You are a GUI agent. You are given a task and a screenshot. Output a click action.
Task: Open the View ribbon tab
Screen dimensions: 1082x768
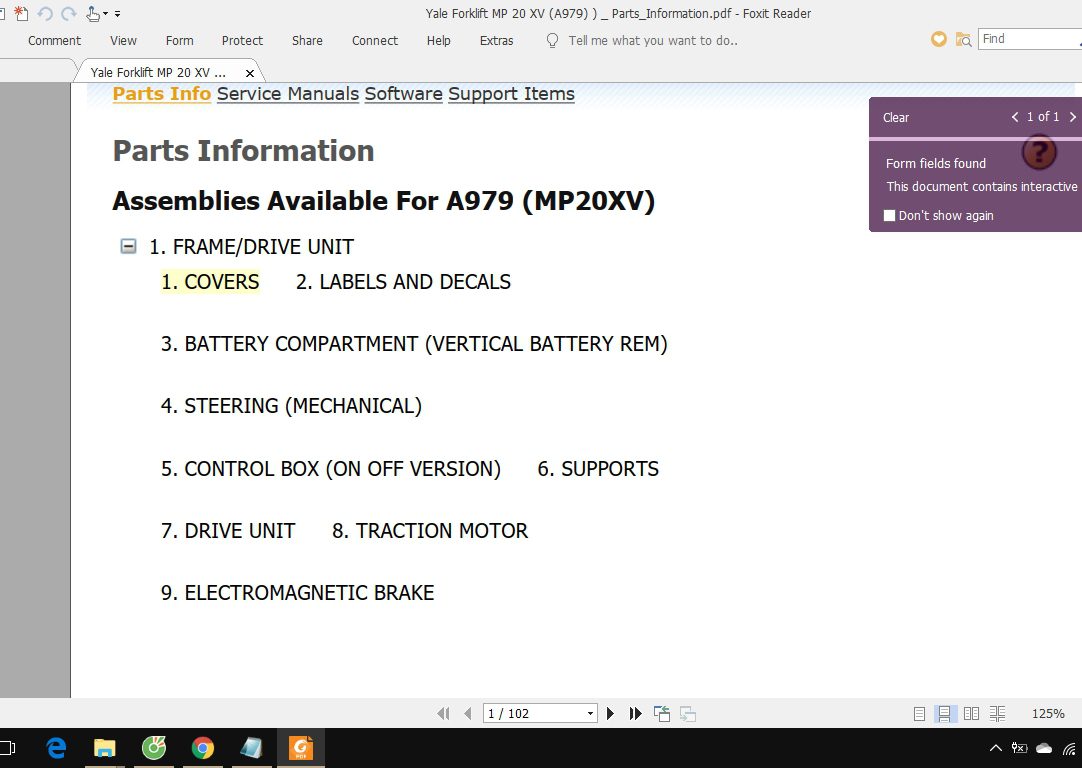124,41
